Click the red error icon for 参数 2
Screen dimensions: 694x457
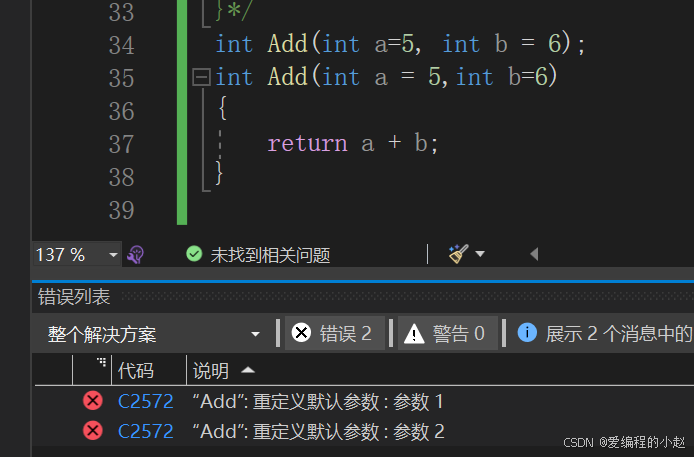pyautogui.click(x=93, y=430)
